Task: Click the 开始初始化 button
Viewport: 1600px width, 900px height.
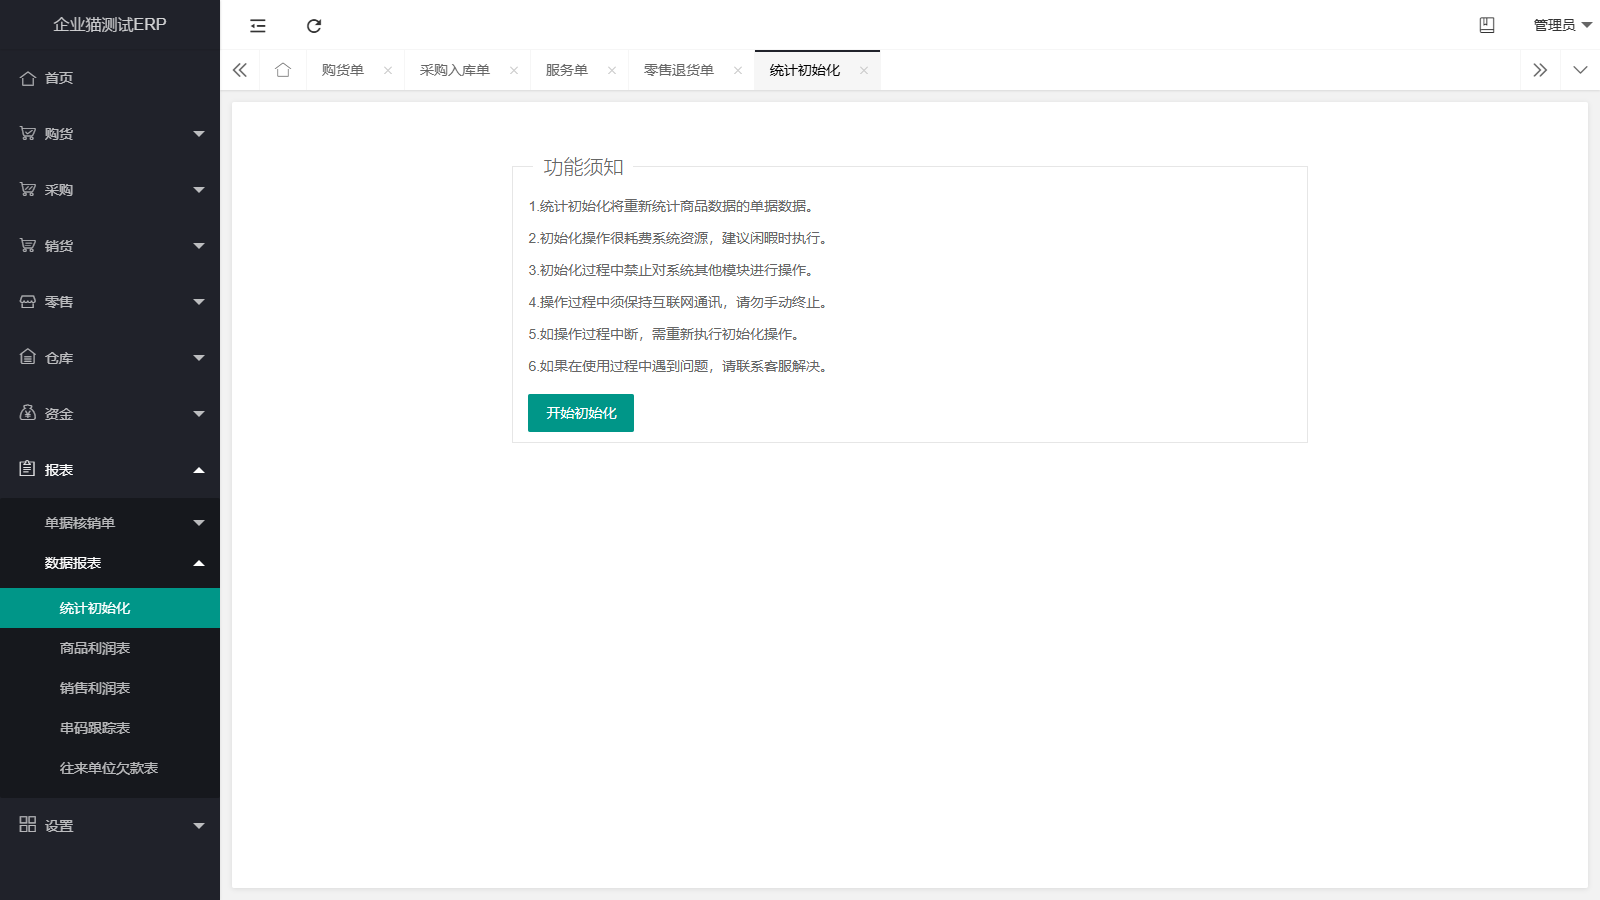Action: [581, 413]
